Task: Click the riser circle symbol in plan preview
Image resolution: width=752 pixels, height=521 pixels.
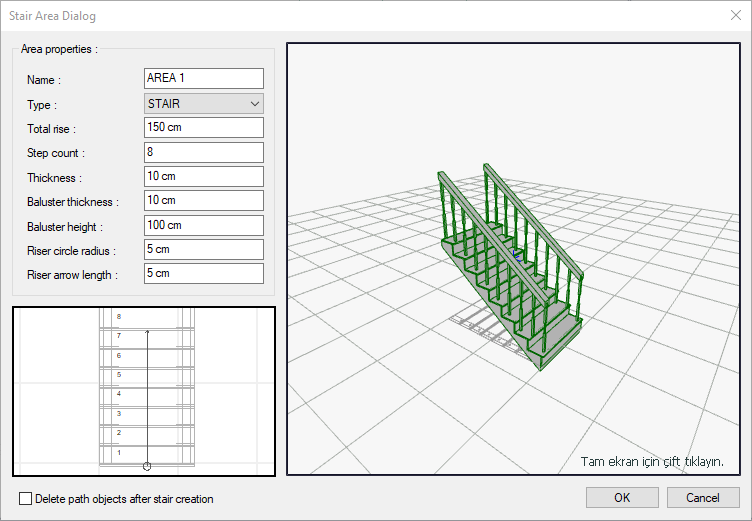Action: click(147, 465)
